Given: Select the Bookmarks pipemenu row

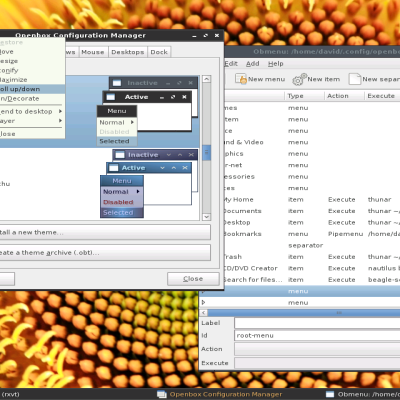Looking at the screenshot, I should pos(312,234).
